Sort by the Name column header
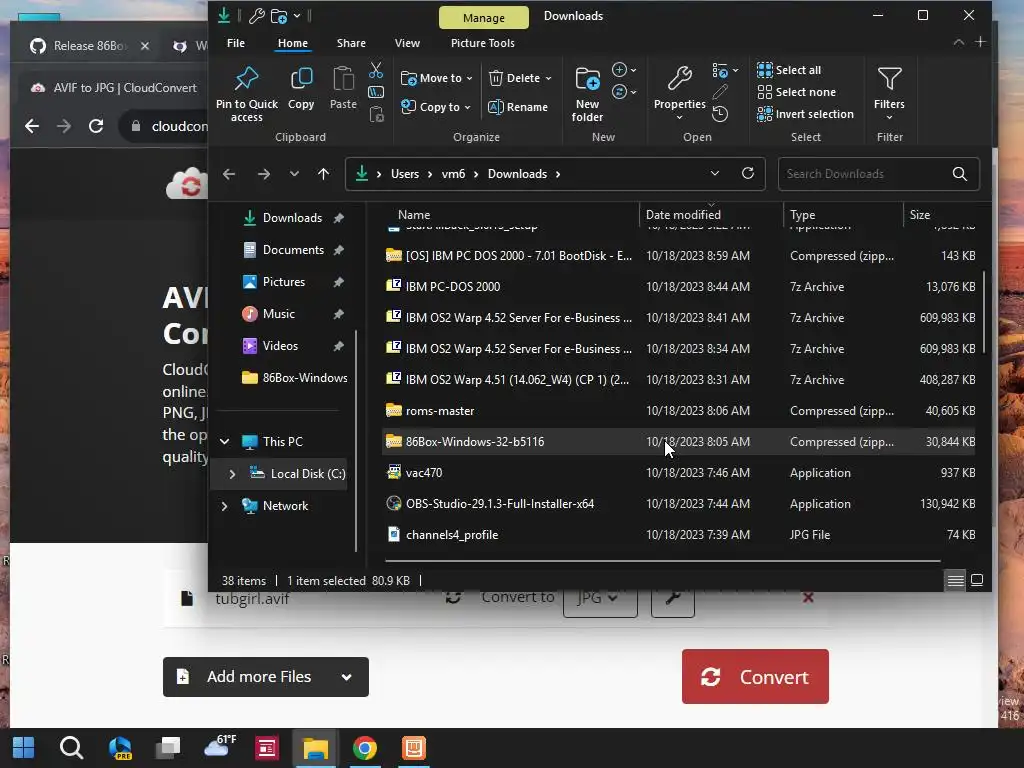Viewport: 1024px width, 768px height. 414,215
